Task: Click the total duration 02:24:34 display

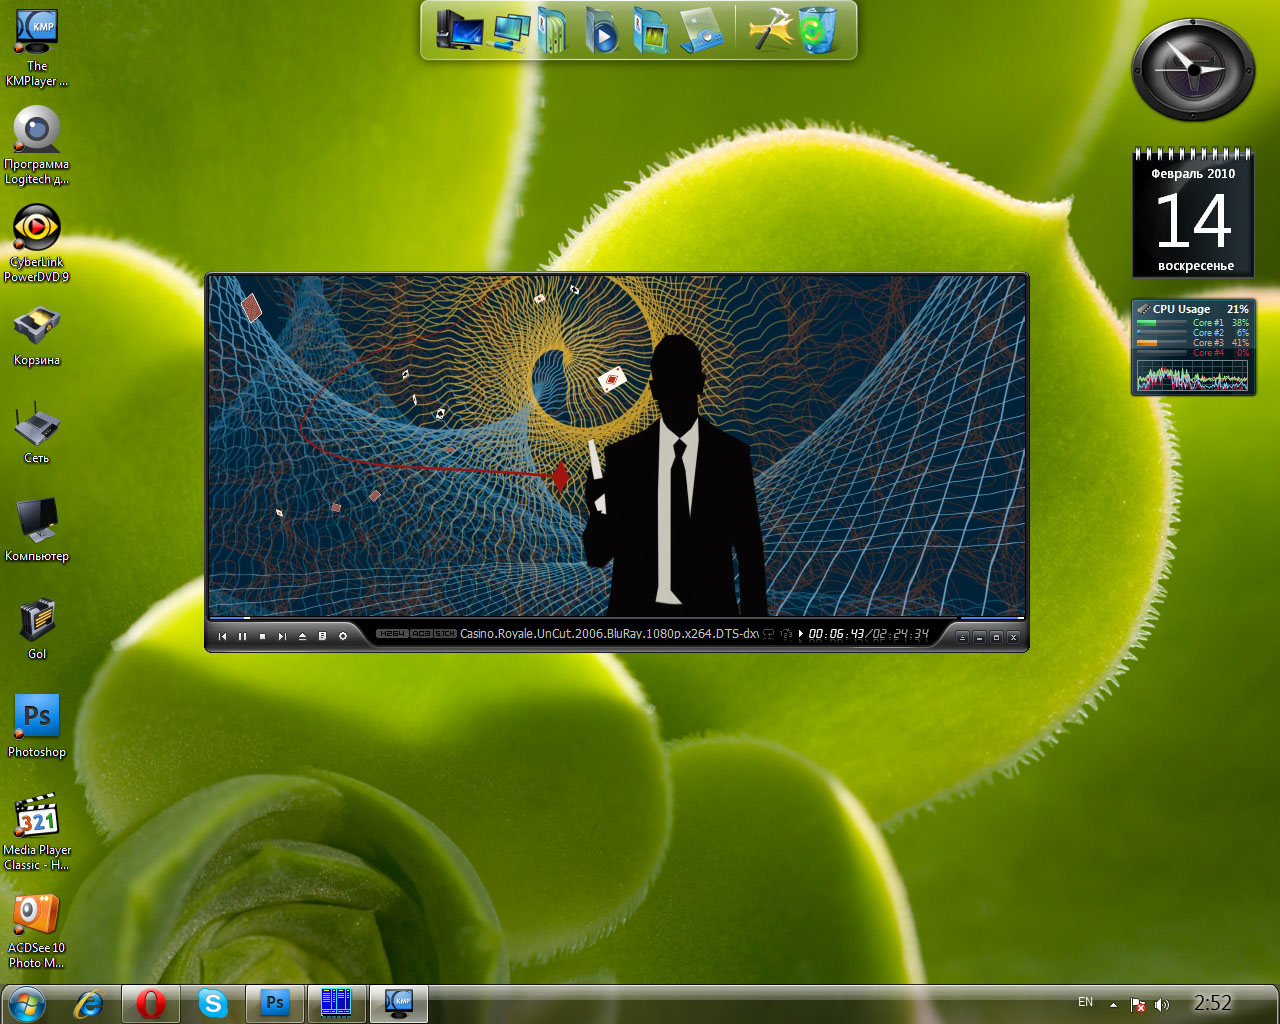Action: [901, 634]
